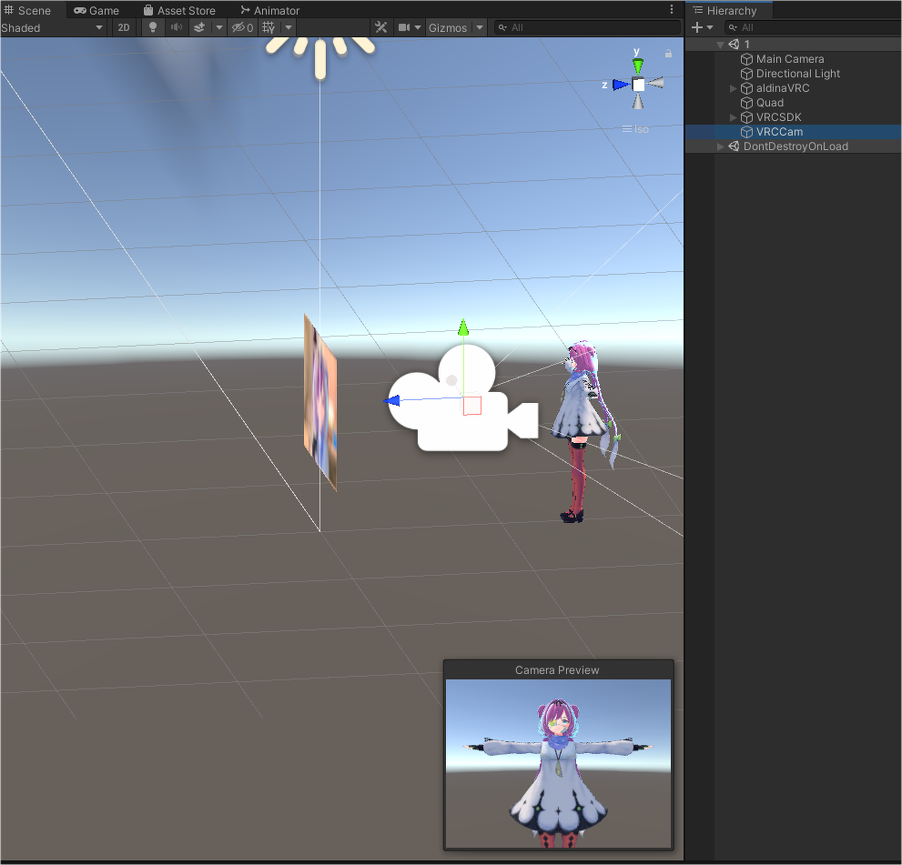Open the grid settings dropdown arrow
902x865 pixels.
[x=288, y=27]
